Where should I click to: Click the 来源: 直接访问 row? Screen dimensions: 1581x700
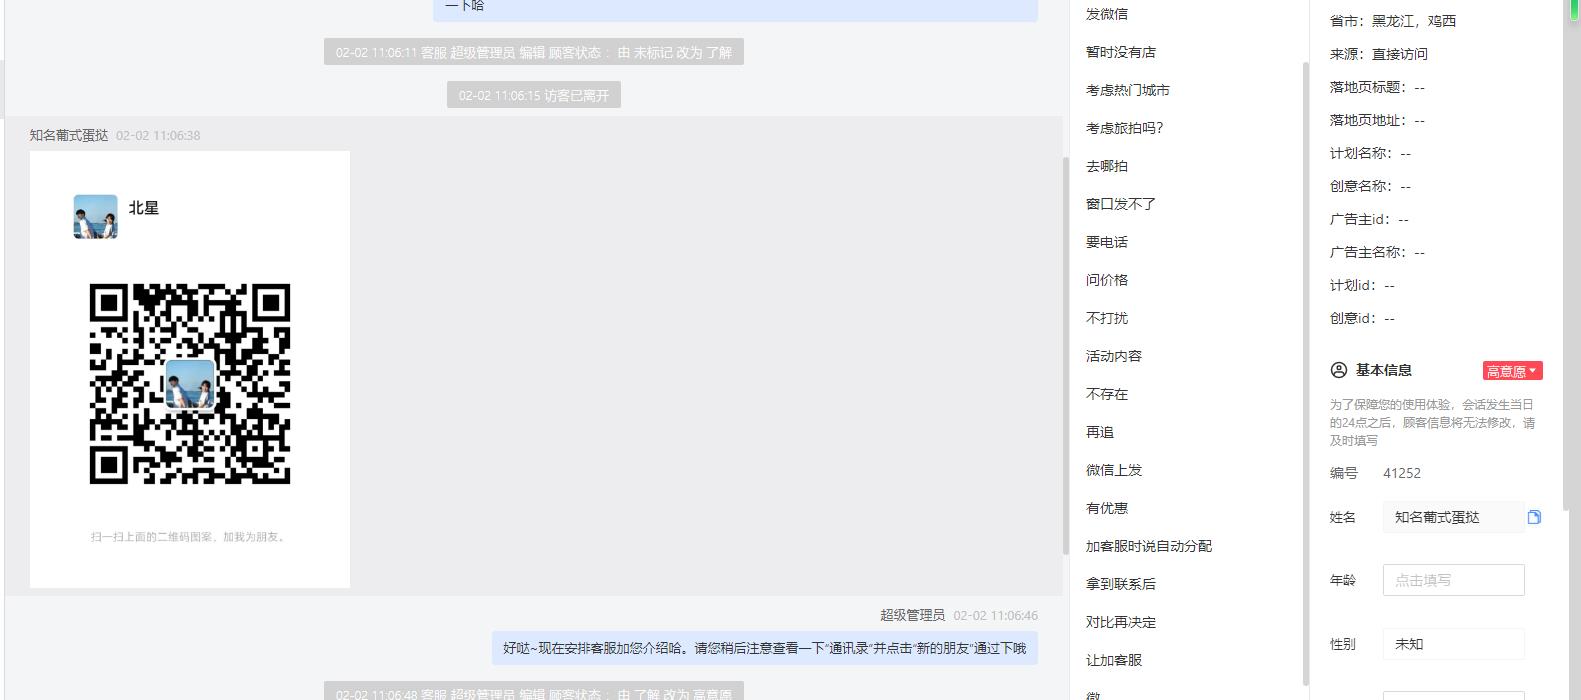click(x=1379, y=54)
